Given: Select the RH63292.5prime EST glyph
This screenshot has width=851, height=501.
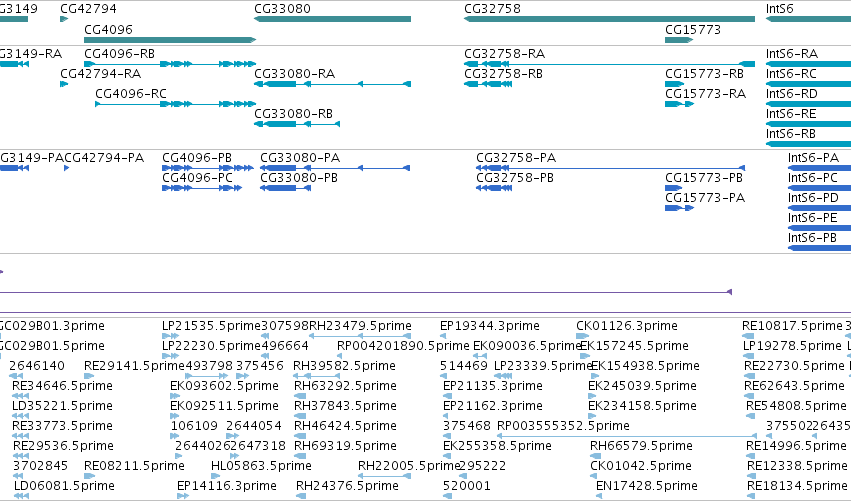Looking at the screenshot, I should tap(300, 396).
